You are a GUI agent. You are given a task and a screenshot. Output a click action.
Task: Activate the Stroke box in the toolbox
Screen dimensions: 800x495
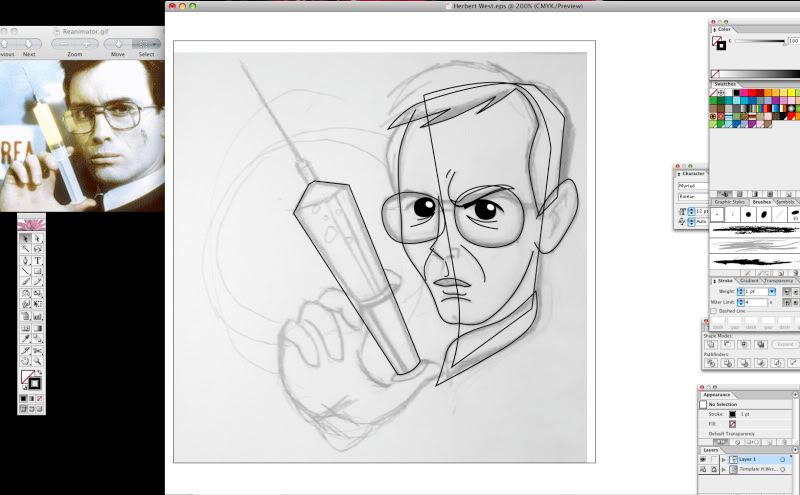coord(34,384)
